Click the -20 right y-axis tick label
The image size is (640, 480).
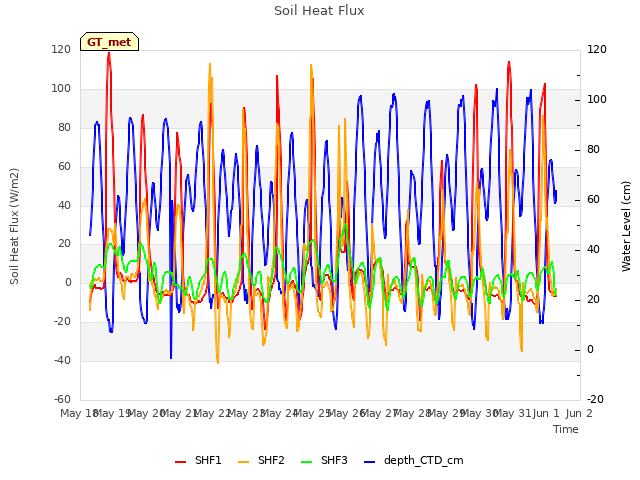point(596,399)
